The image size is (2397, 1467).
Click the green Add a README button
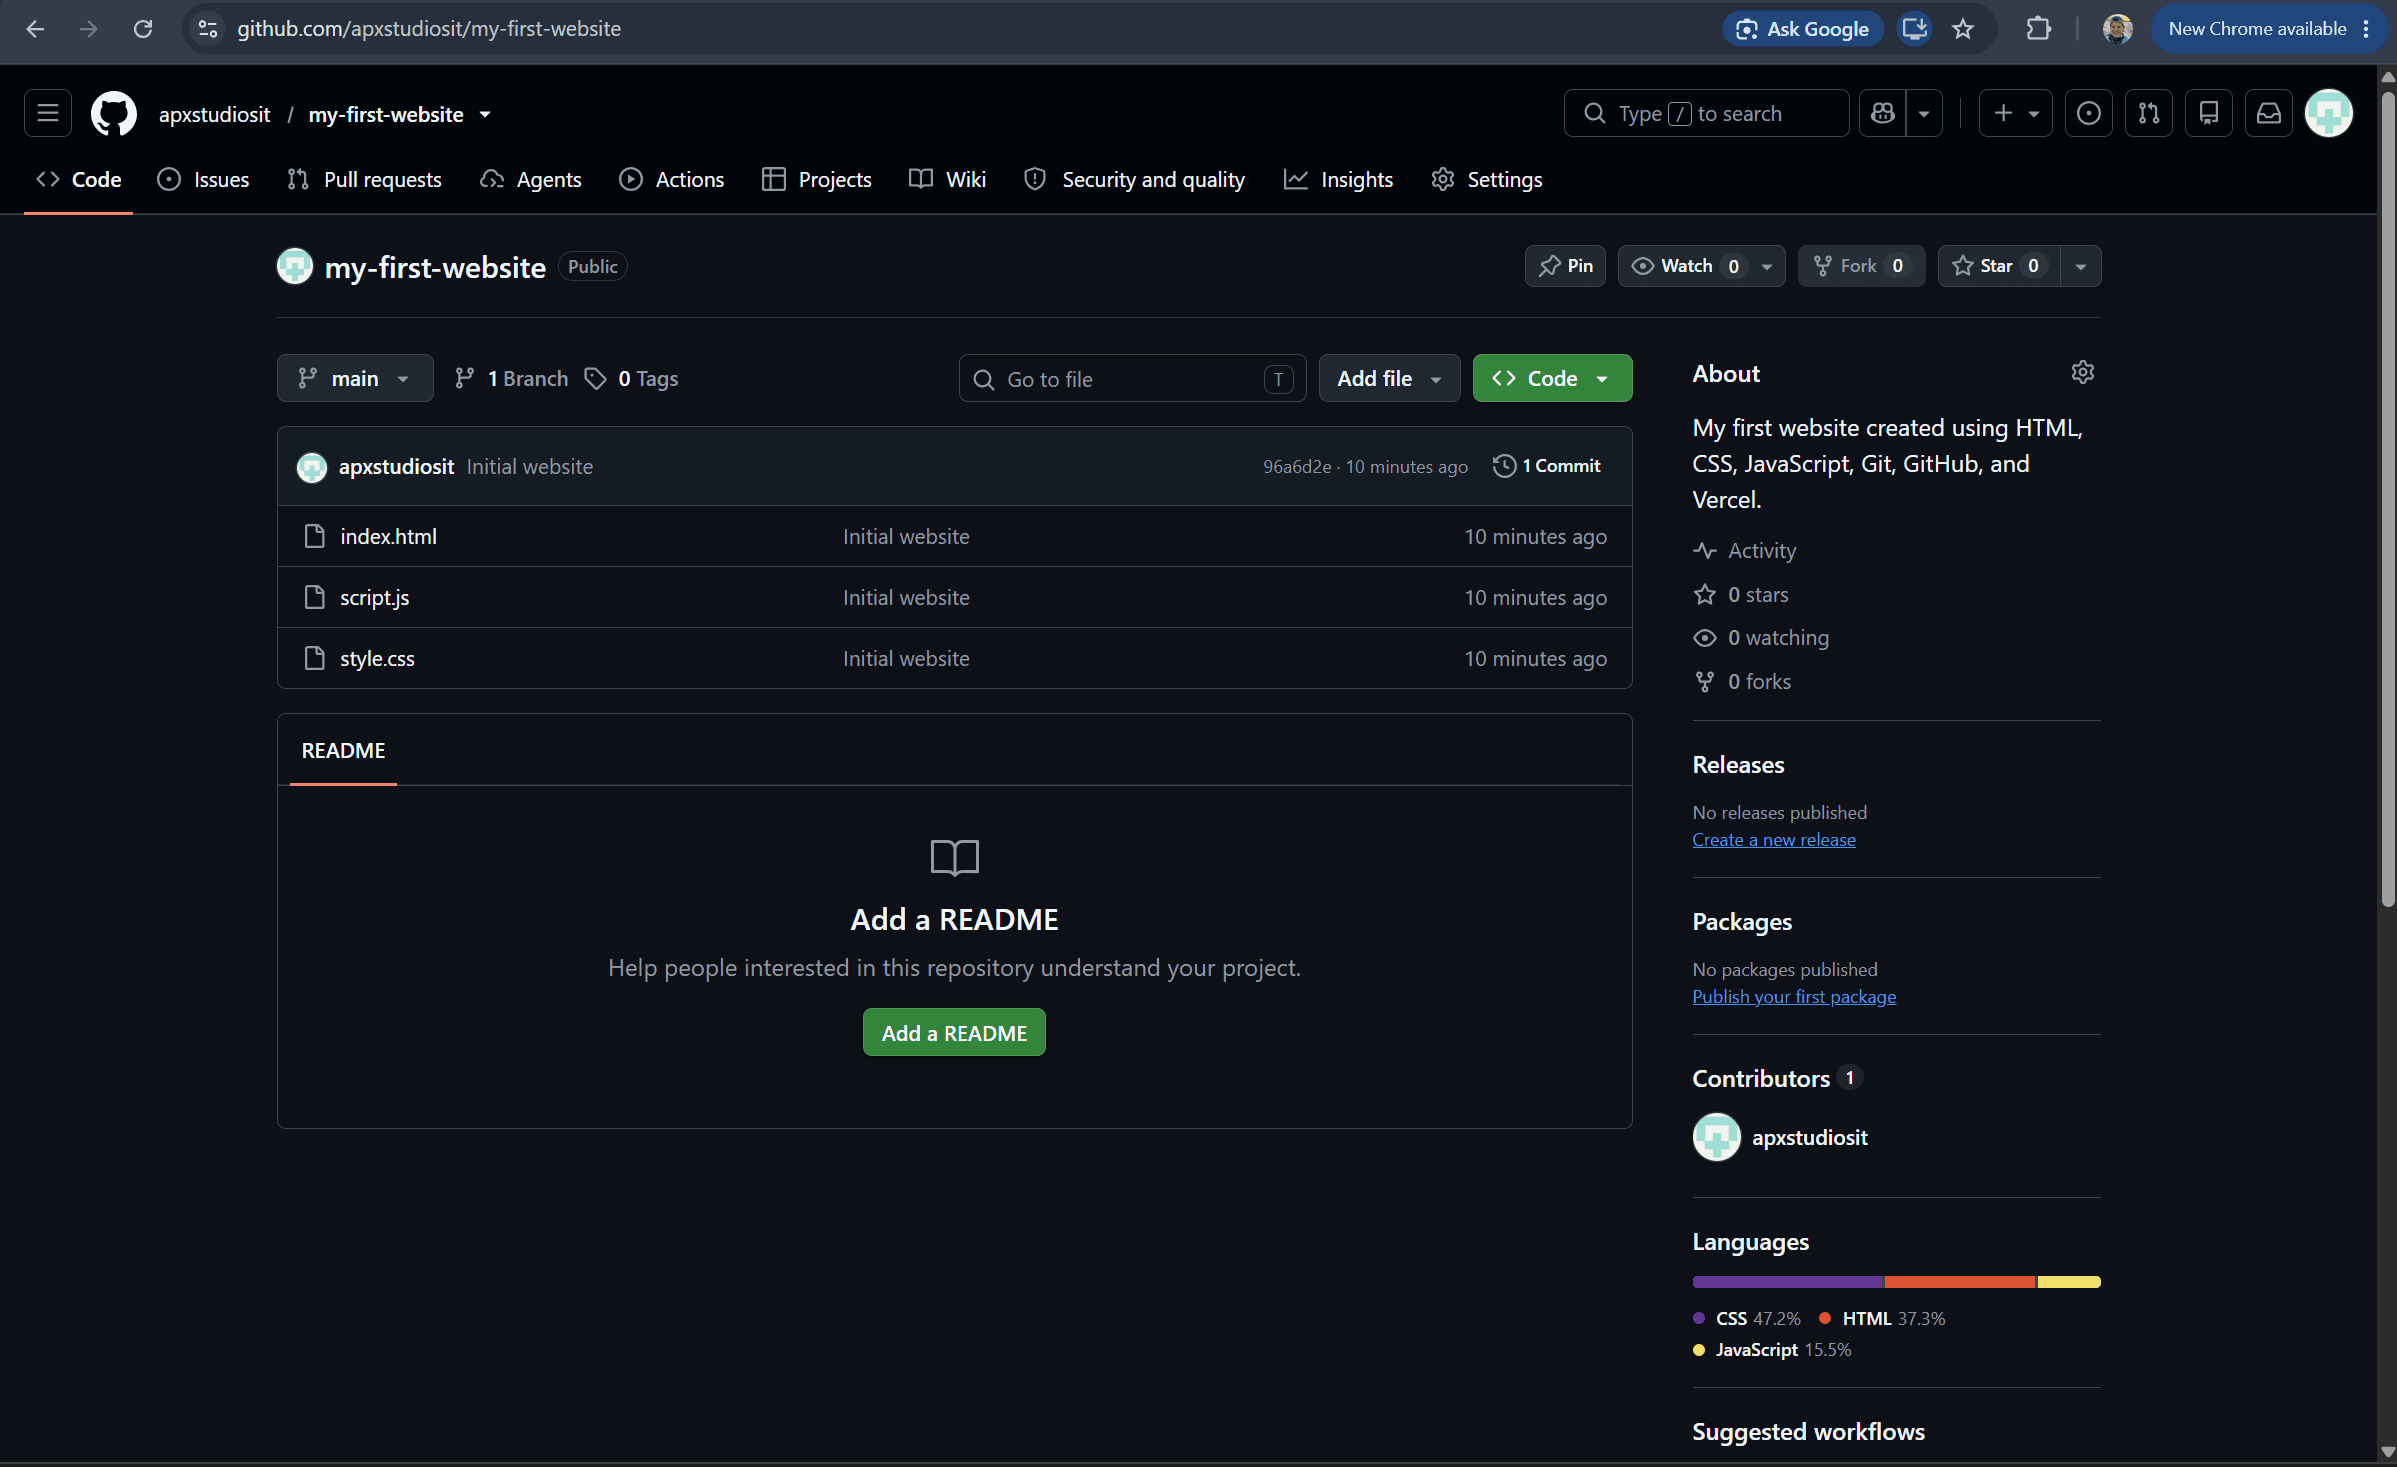pos(954,1033)
